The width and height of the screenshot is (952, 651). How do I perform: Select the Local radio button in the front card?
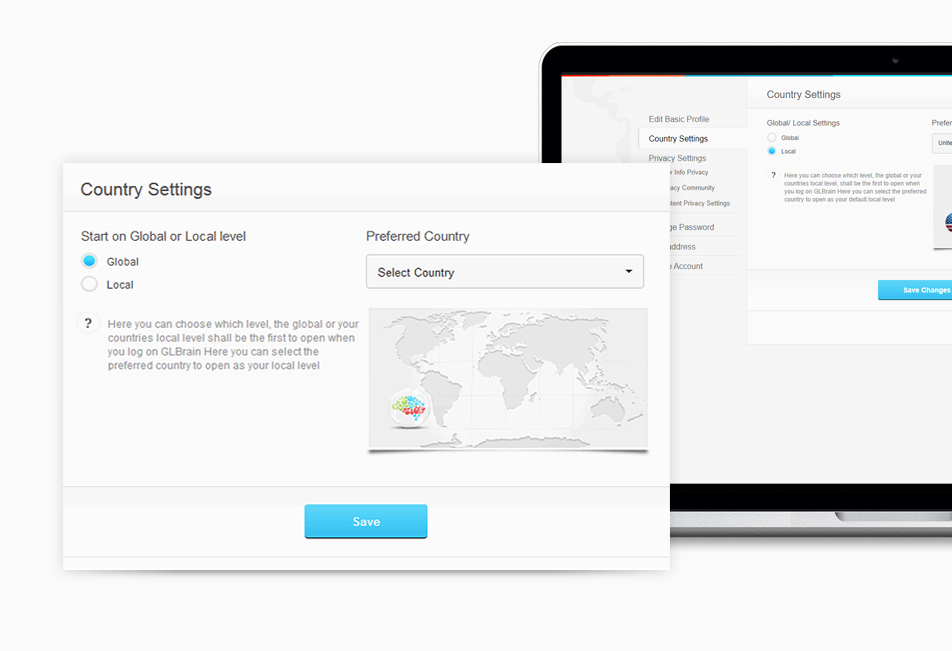tap(90, 284)
